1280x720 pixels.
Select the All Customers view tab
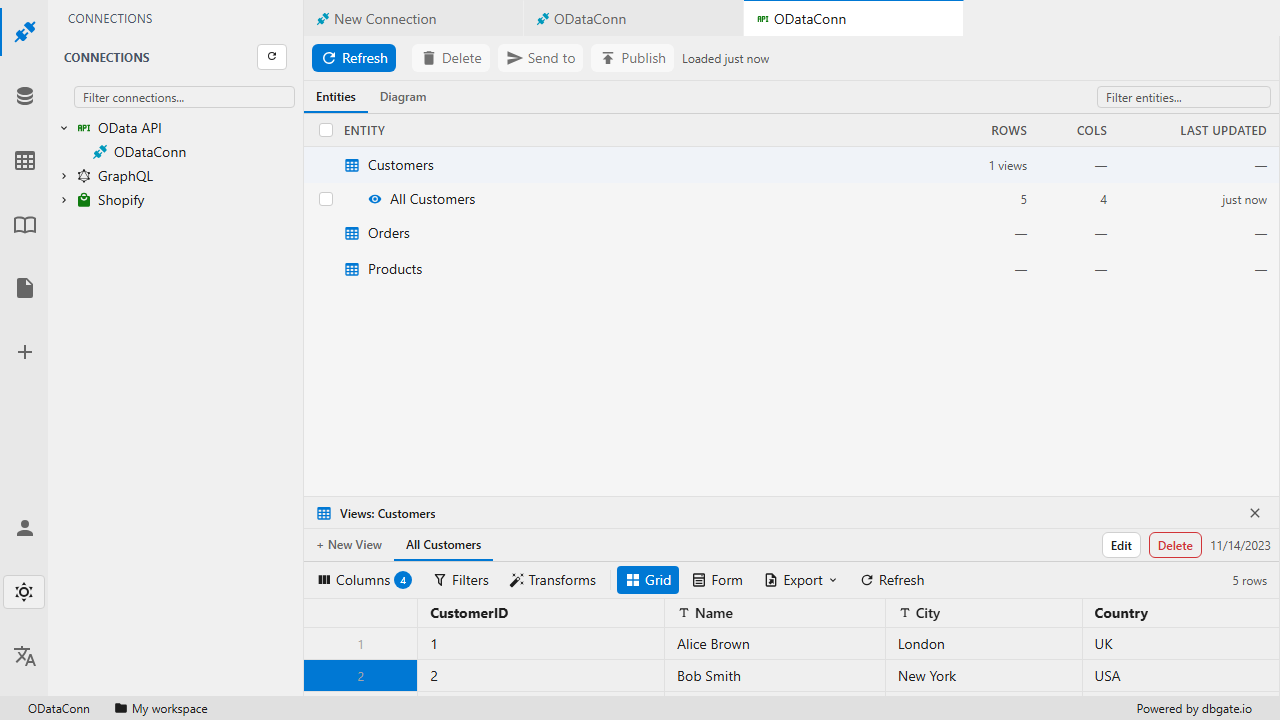coord(443,545)
